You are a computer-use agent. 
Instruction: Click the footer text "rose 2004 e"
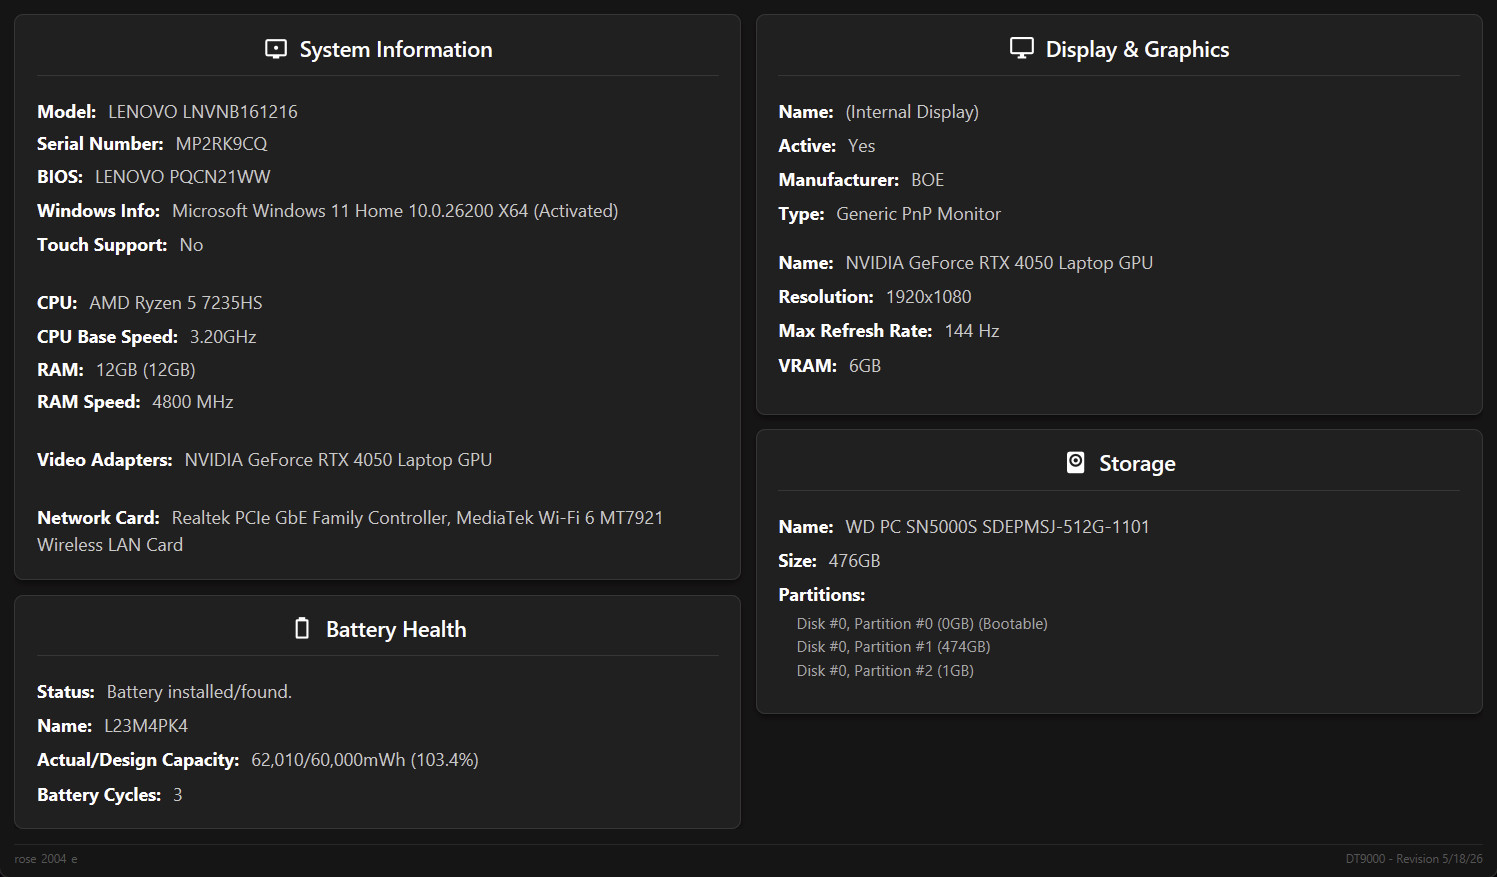tap(46, 859)
